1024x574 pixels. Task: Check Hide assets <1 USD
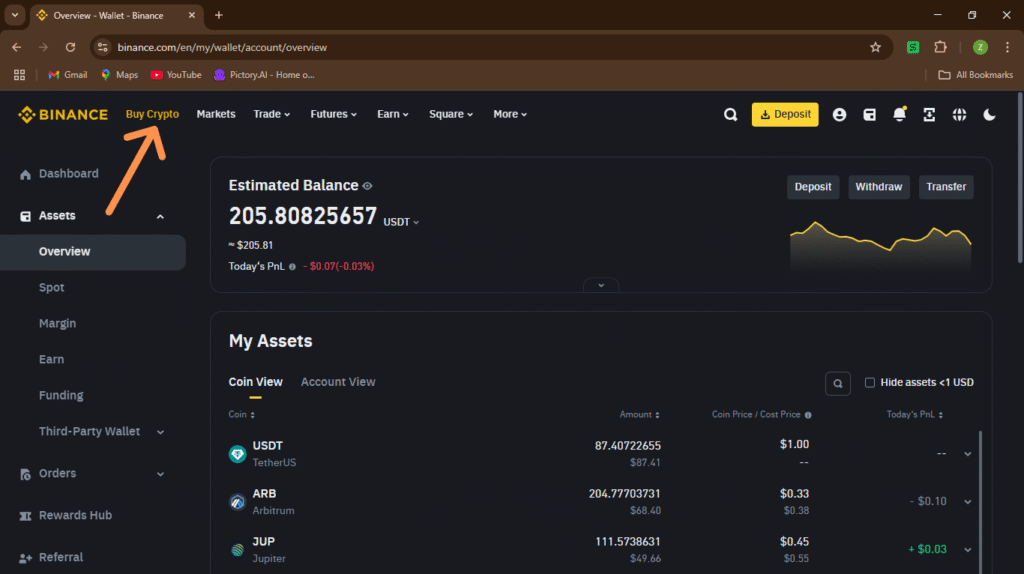(870, 383)
